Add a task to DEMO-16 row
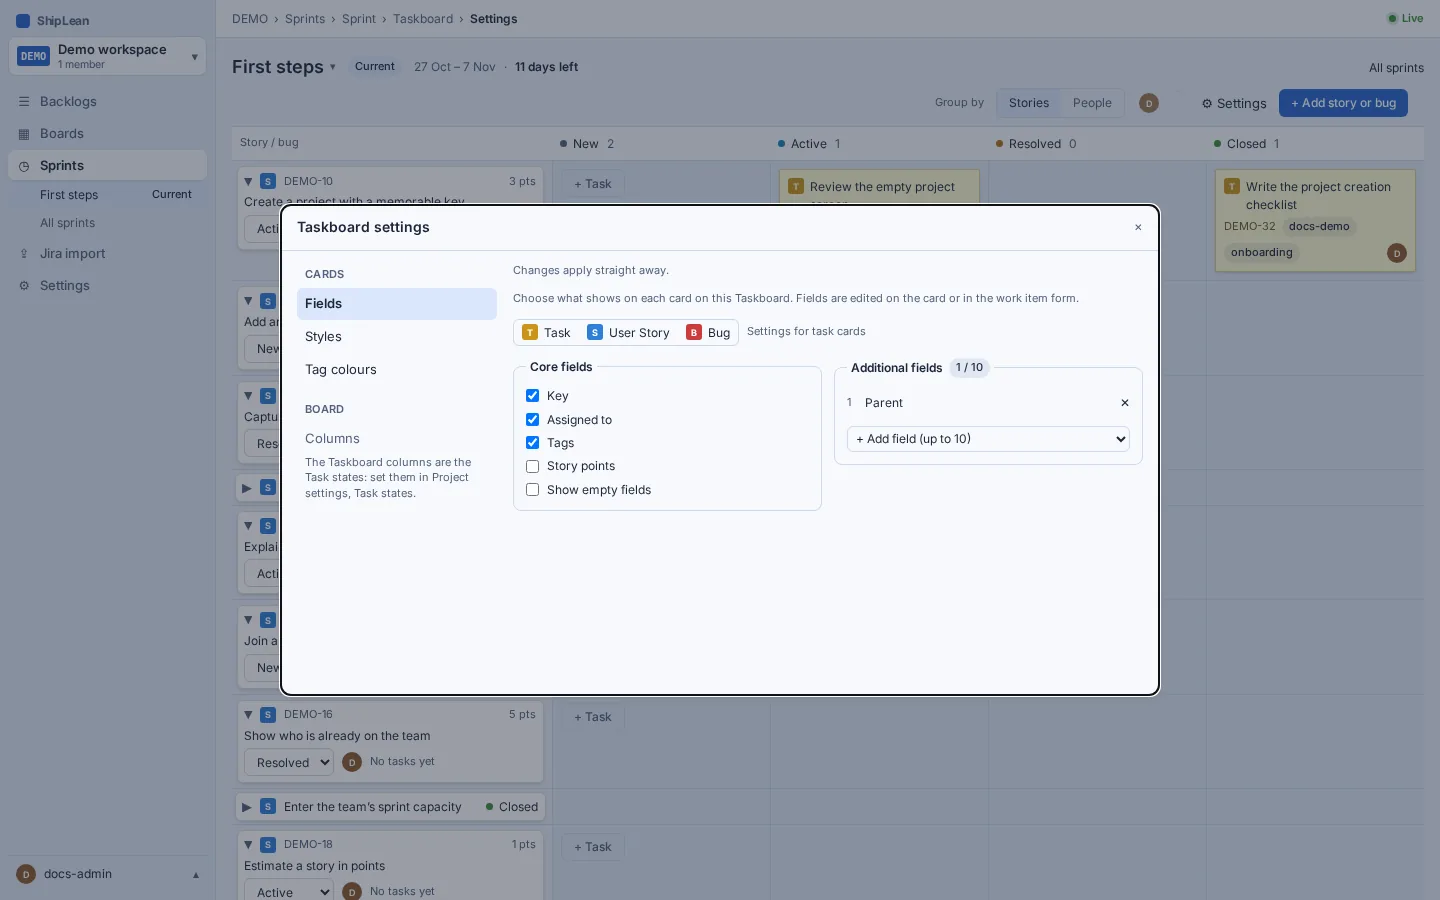 pos(593,717)
